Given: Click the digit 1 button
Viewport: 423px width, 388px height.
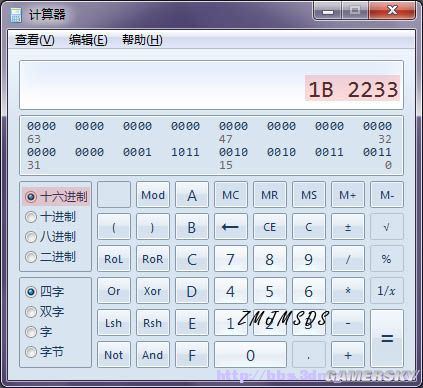Looking at the screenshot, I should click(x=231, y=323).
